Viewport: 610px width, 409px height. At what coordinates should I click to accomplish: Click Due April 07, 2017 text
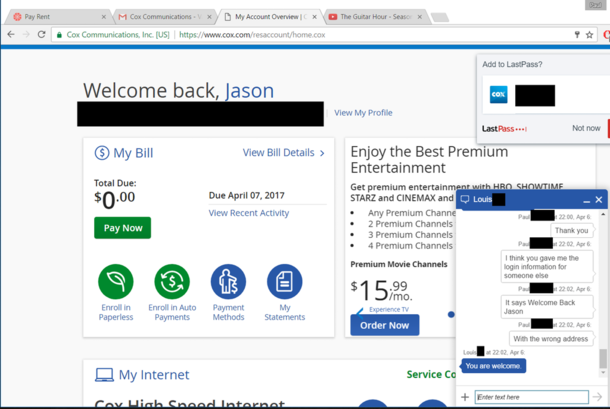click(247, 195)
